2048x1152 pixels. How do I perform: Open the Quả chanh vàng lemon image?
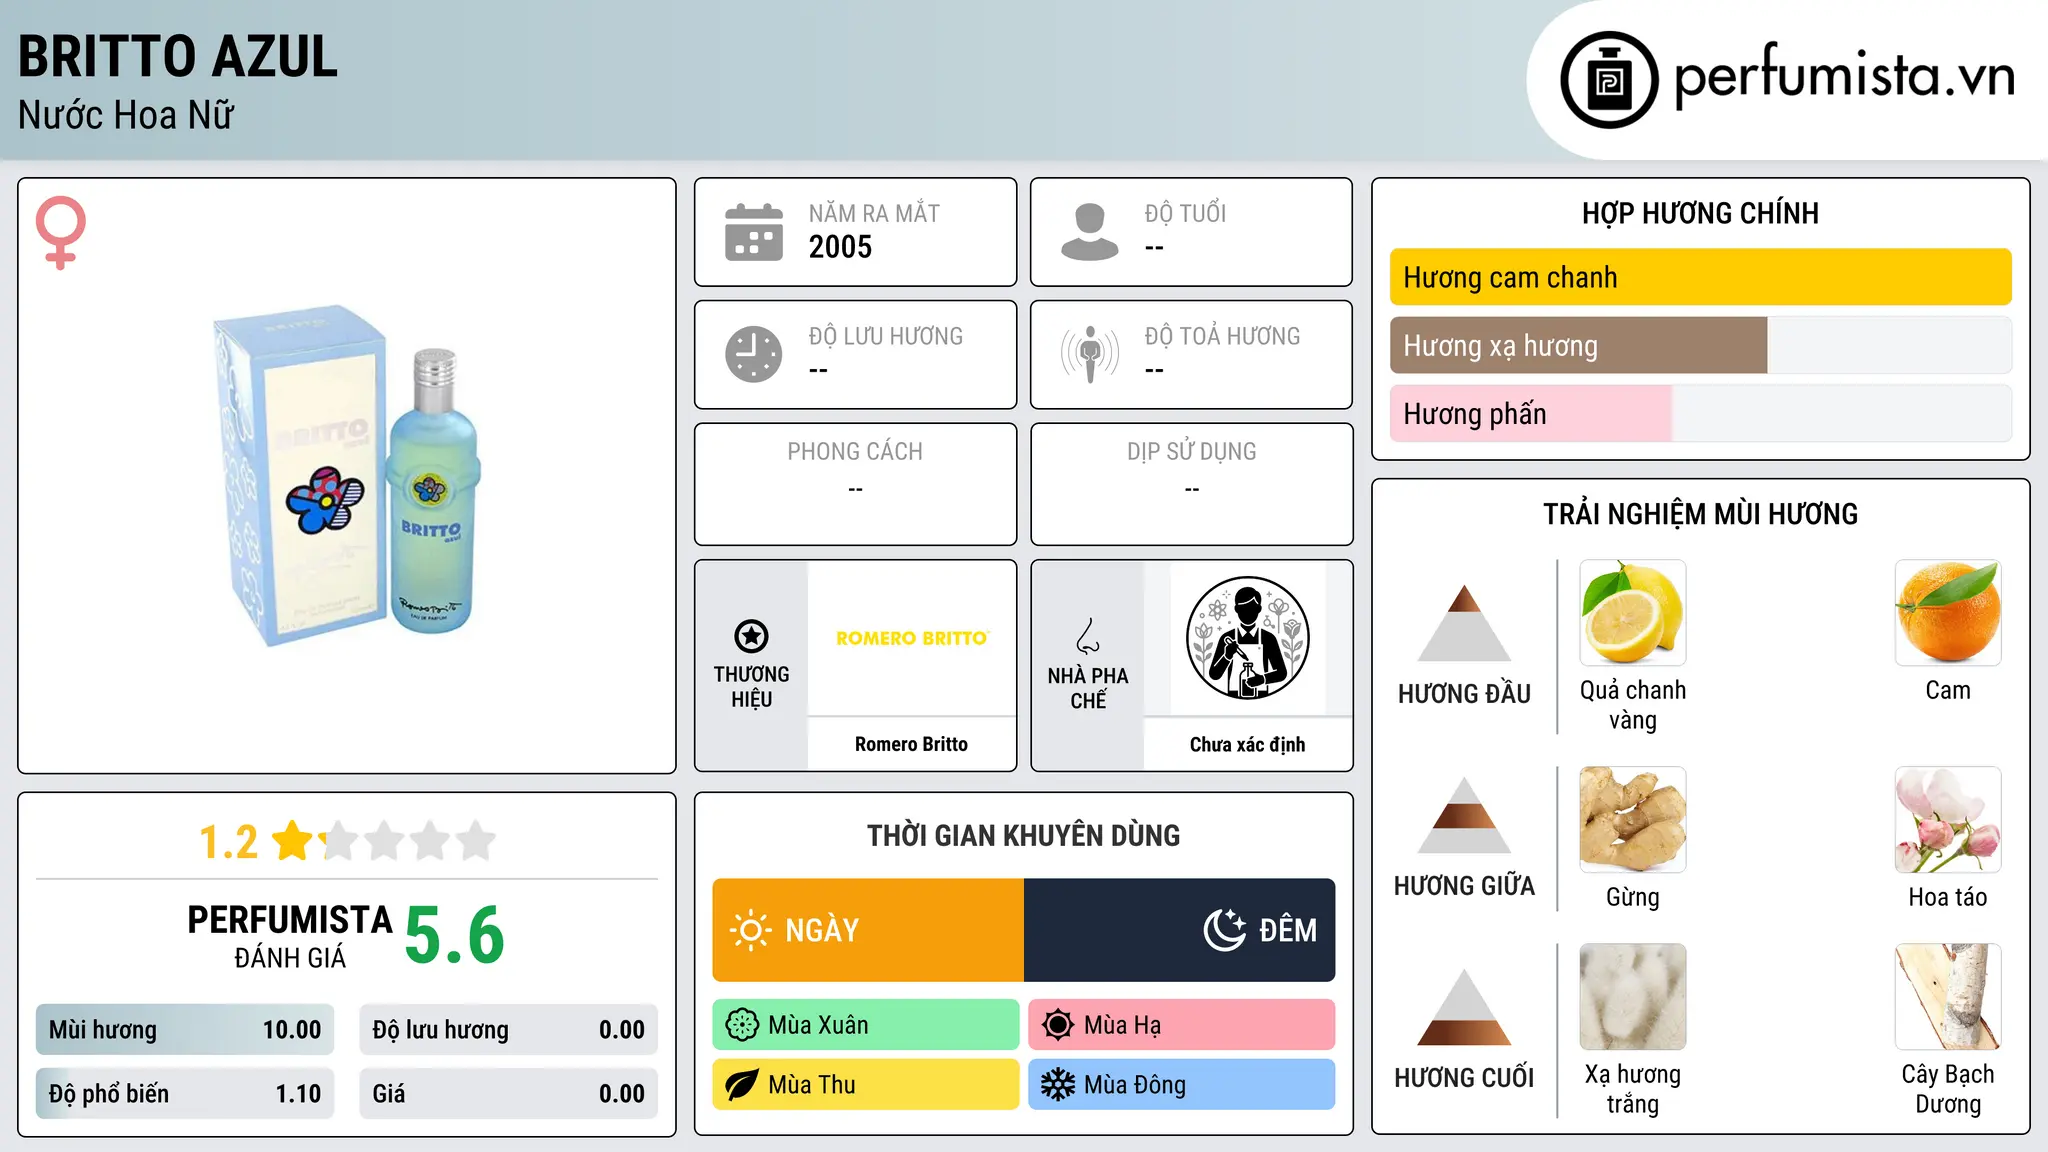[x=1633, y=613]
